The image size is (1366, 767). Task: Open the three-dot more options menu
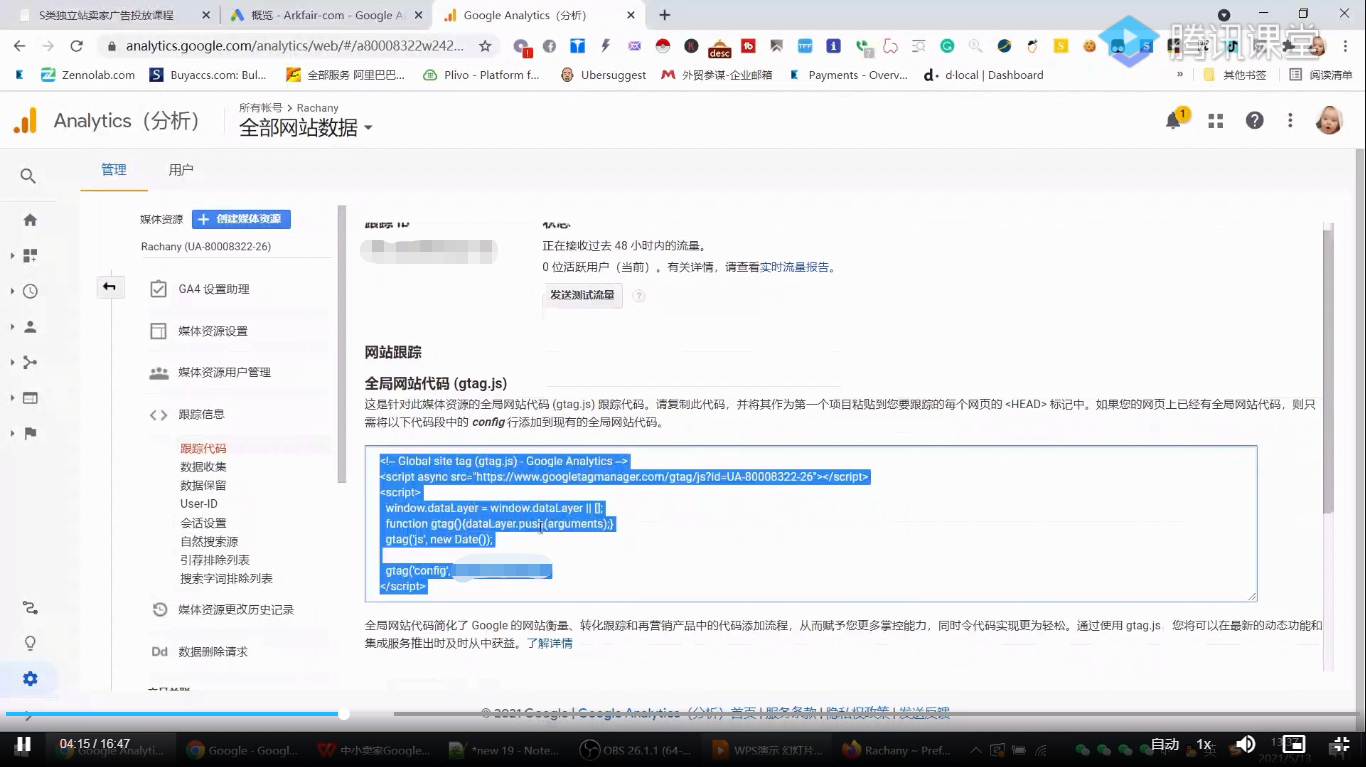point(1290,120)
